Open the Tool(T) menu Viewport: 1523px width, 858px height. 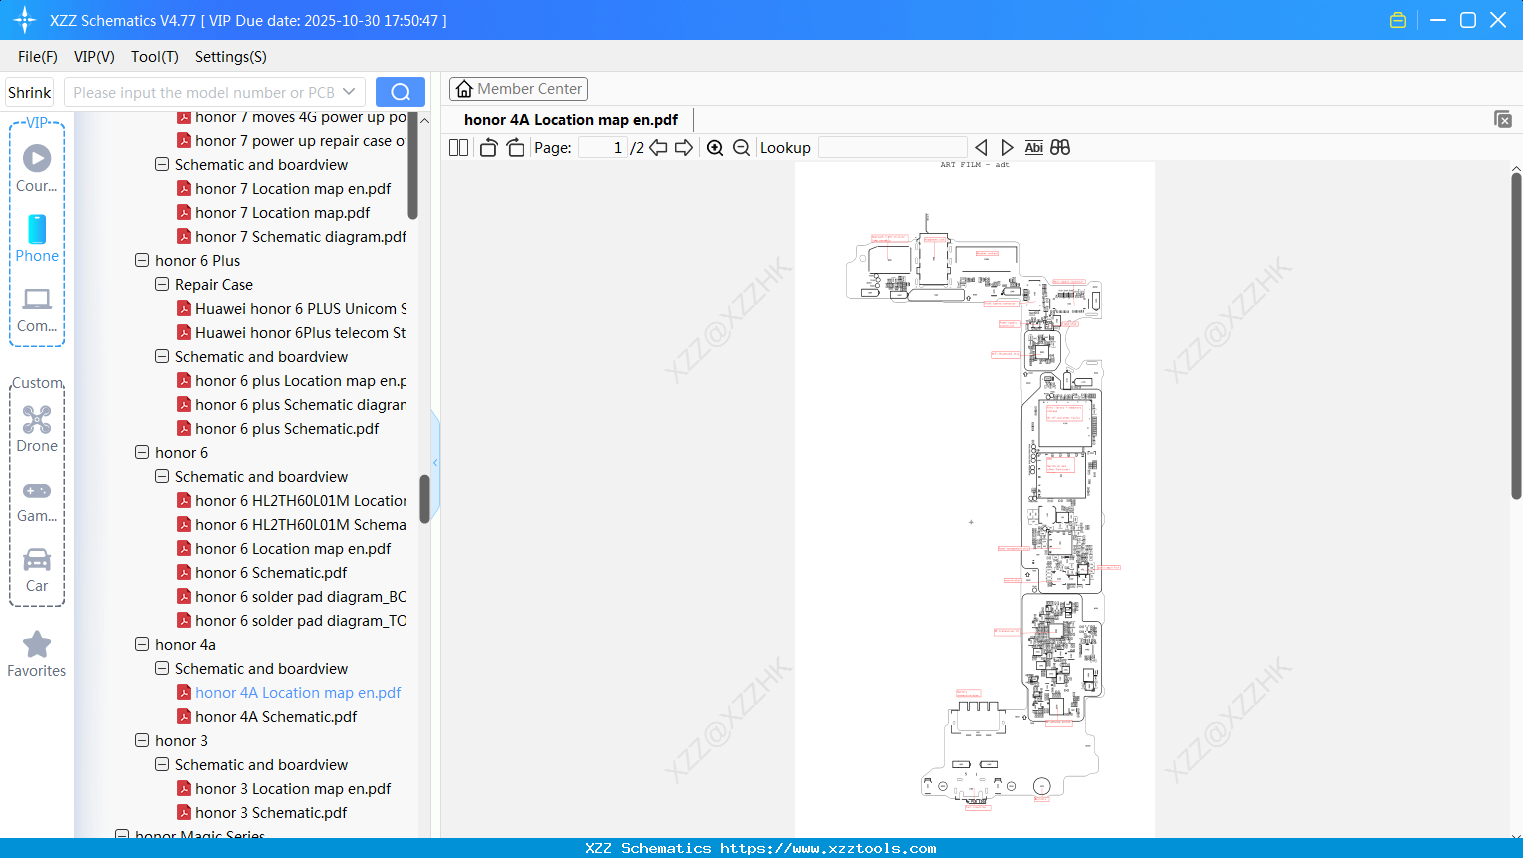pos(155,57)
